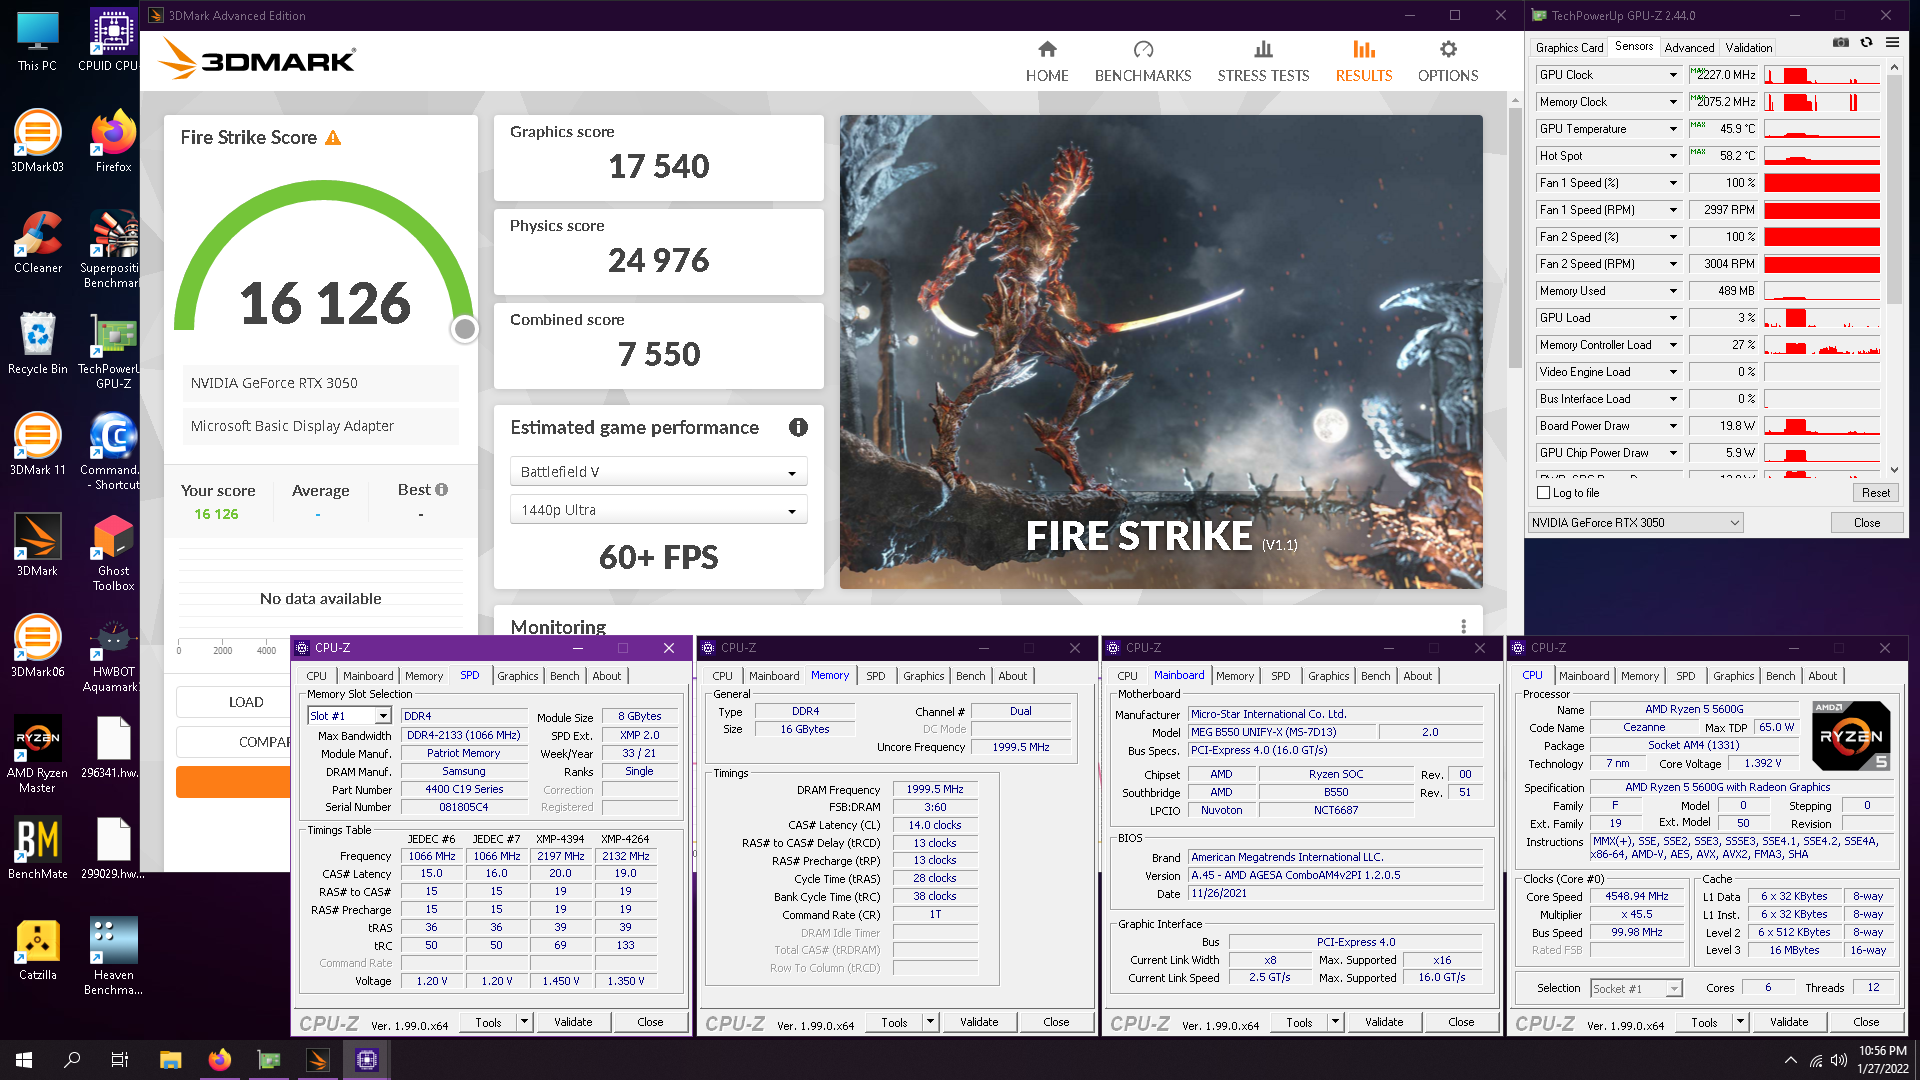This screenshot has height=1080, width=1920.
Task: Enable the Log to file checkbox in GPU-Z
Action: (x=1543, y=493)
